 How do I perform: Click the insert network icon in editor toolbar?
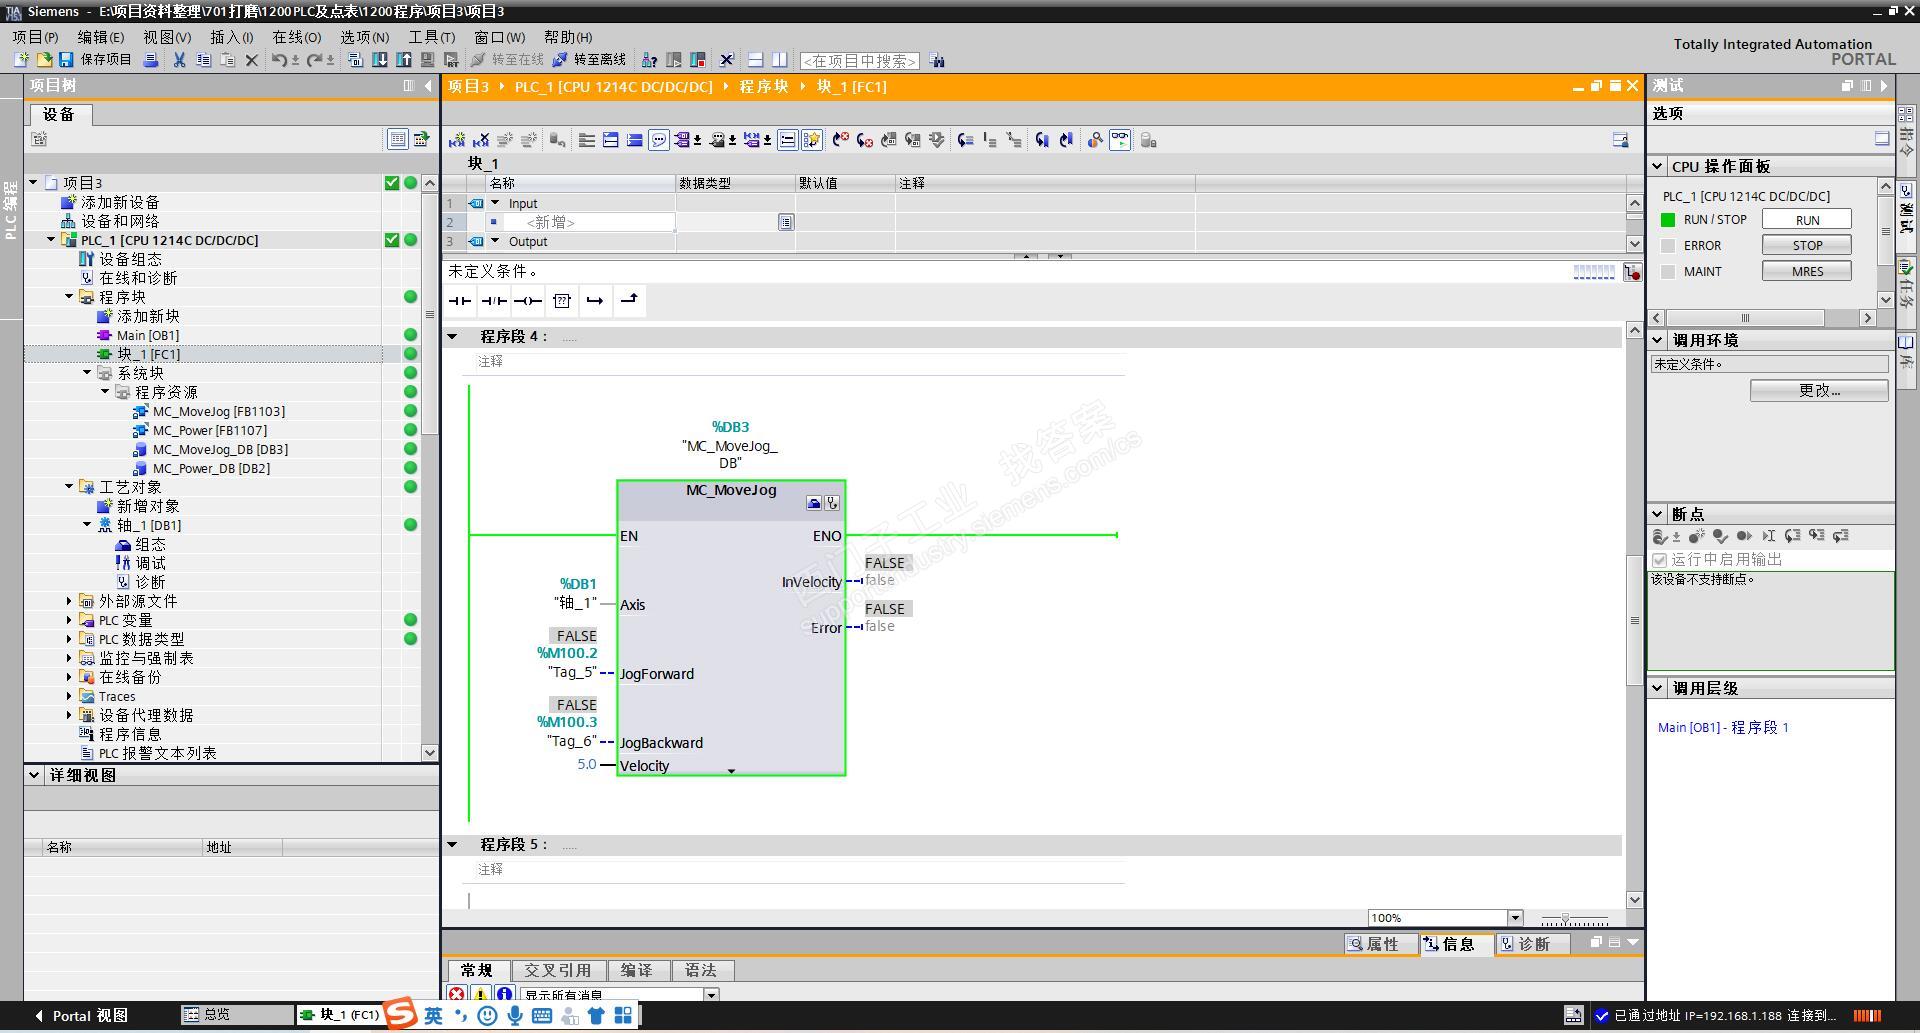tap(457, 140)
